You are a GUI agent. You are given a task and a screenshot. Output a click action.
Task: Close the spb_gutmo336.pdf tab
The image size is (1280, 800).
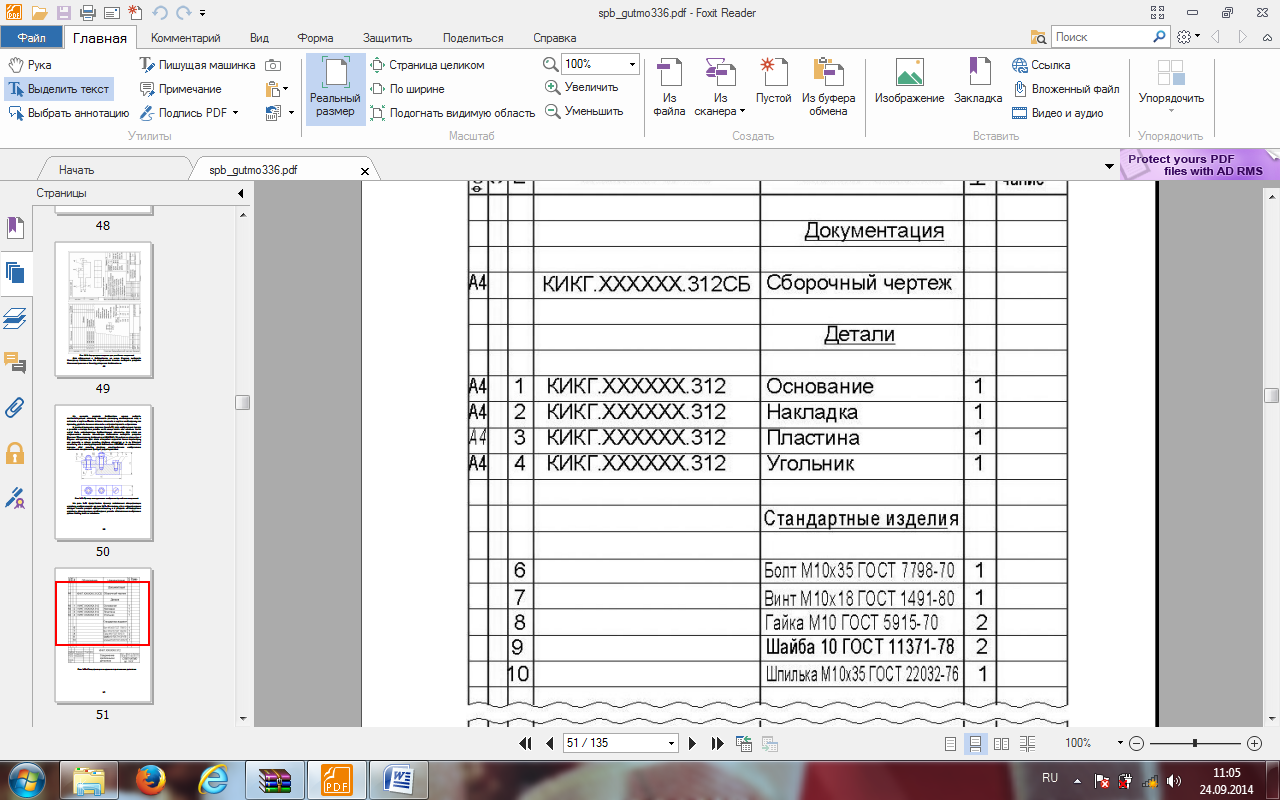point(365,171)
